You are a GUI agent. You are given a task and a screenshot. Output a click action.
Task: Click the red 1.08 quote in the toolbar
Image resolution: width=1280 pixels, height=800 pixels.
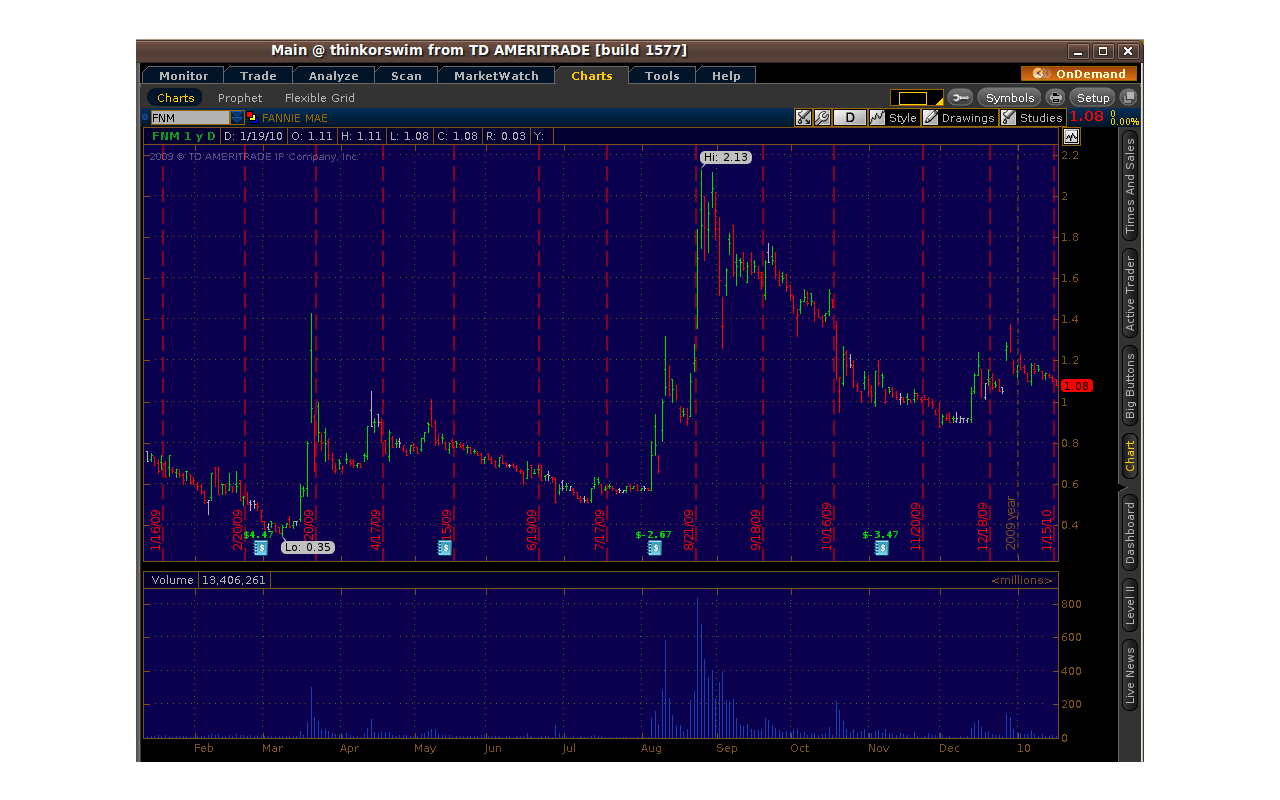1087,117
